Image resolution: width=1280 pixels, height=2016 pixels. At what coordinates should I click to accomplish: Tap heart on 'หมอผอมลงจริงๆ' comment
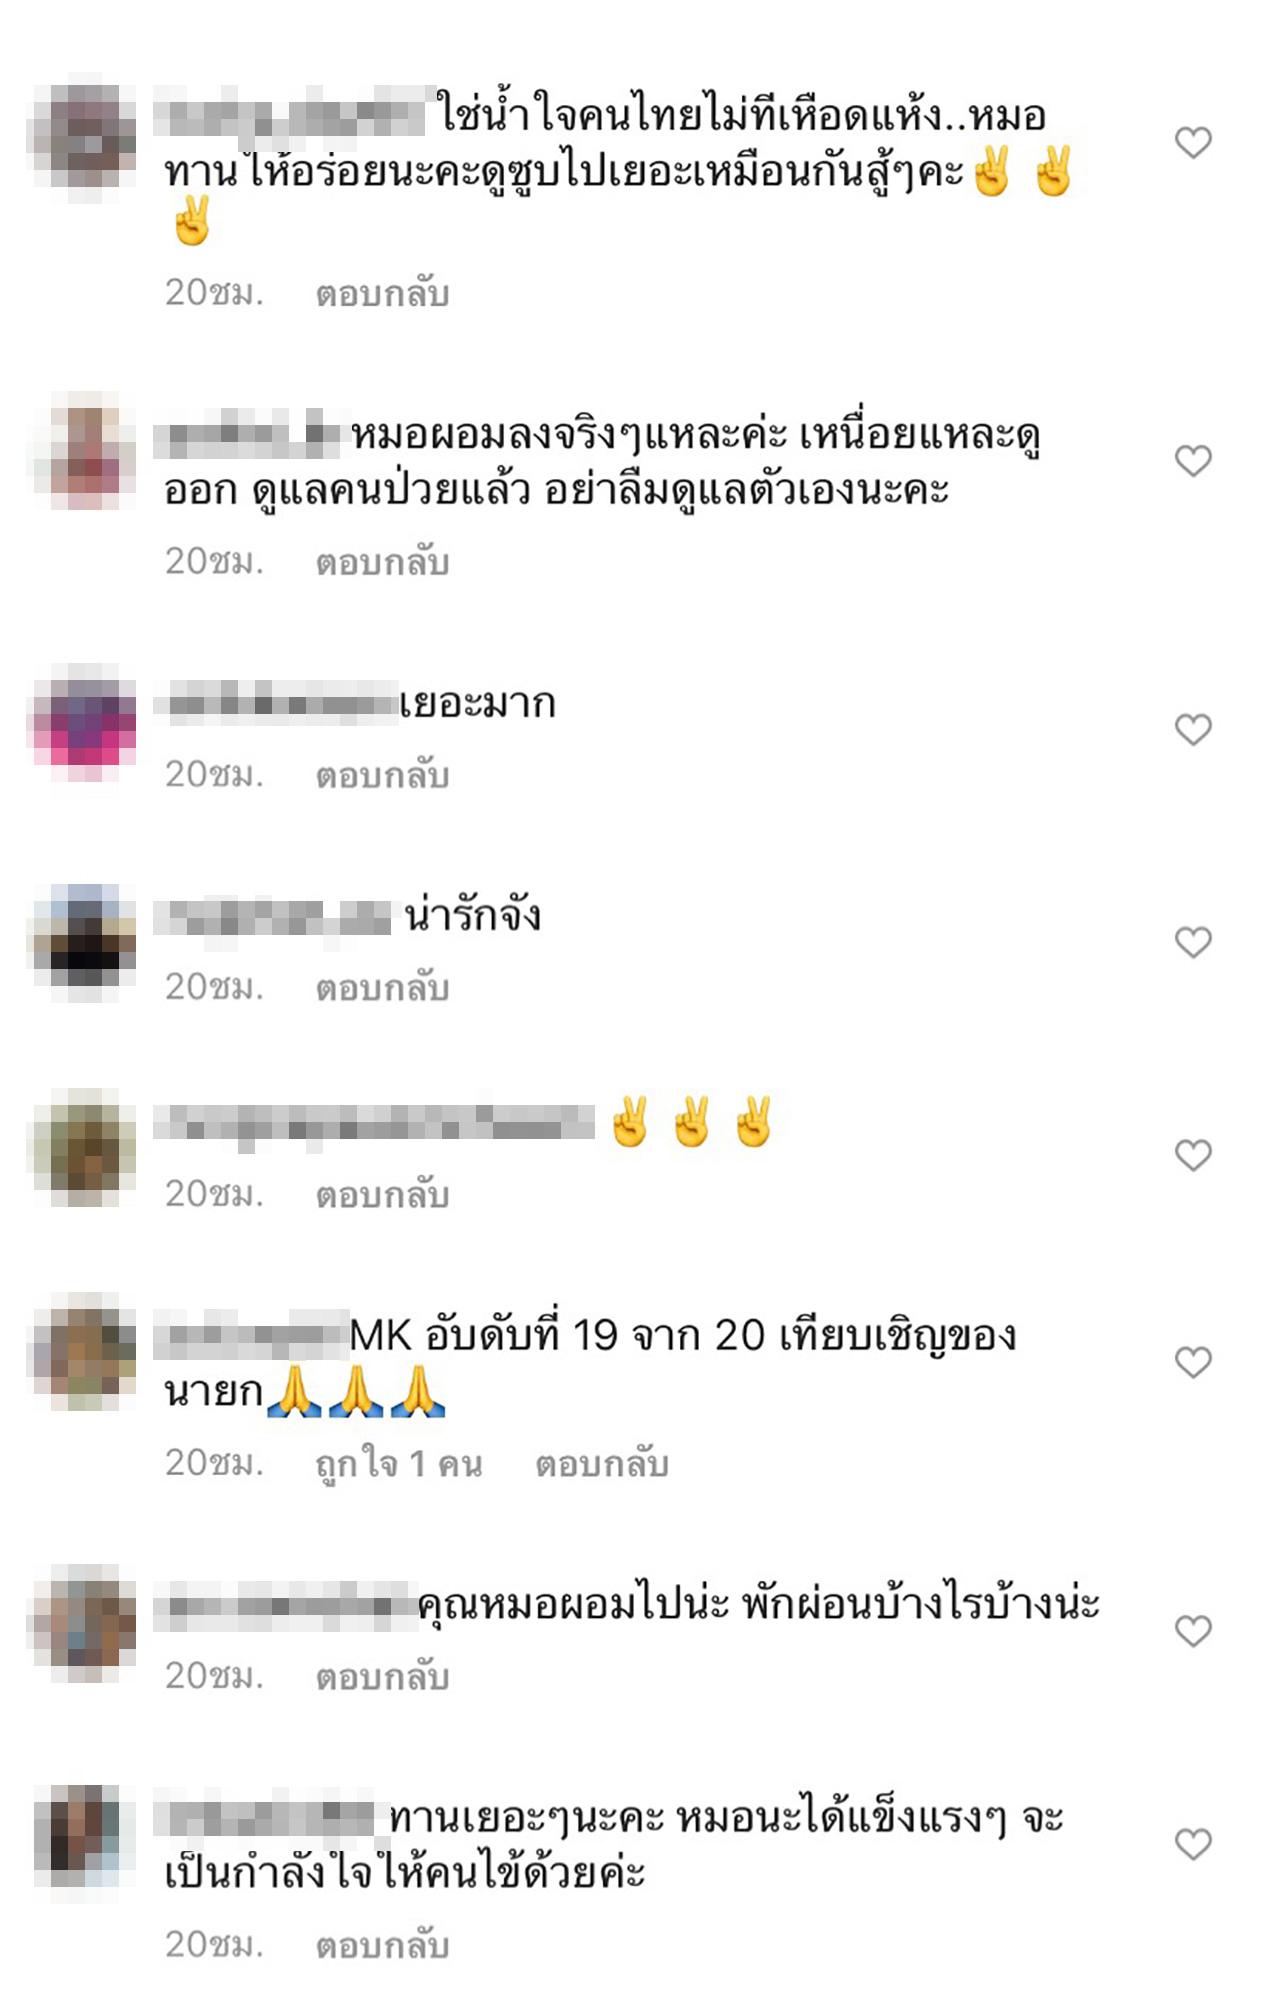(1193, 461)
